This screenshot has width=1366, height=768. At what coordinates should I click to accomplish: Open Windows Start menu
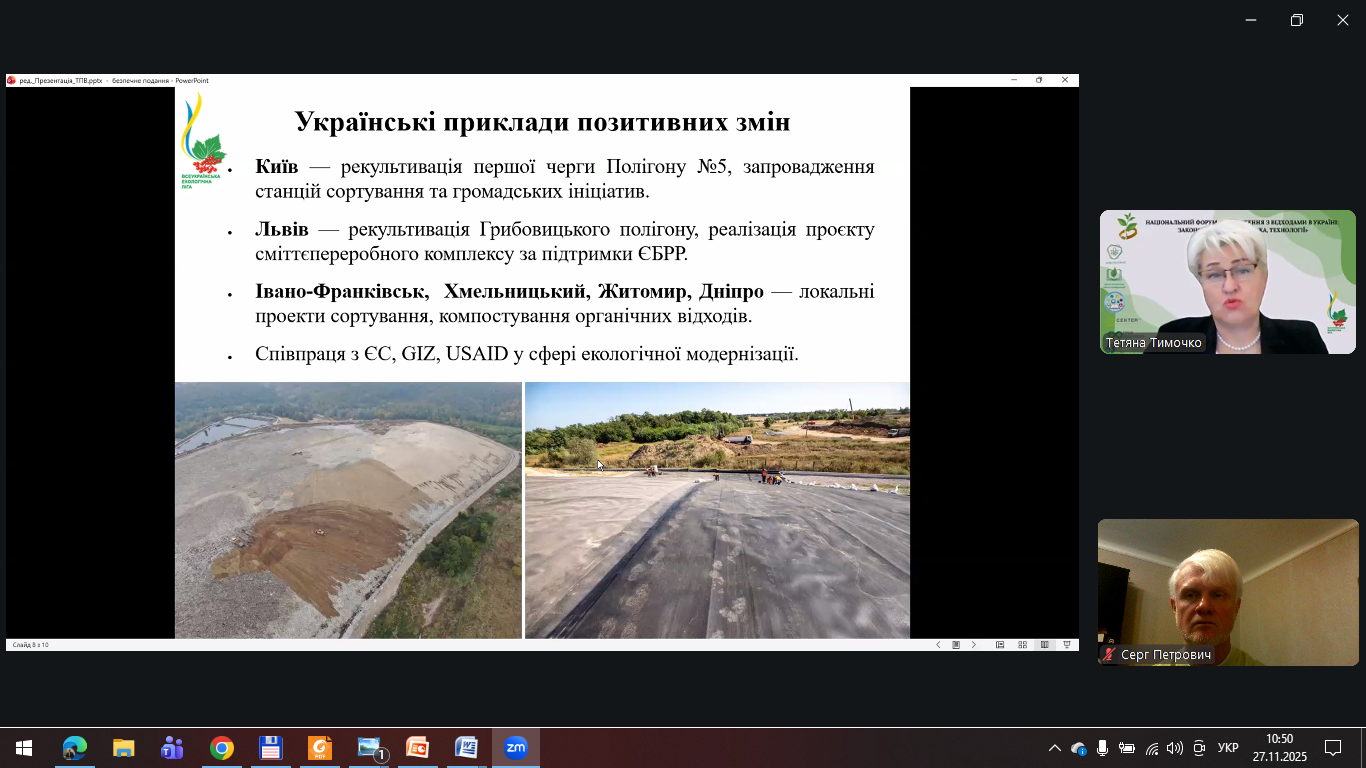(24, 748)
